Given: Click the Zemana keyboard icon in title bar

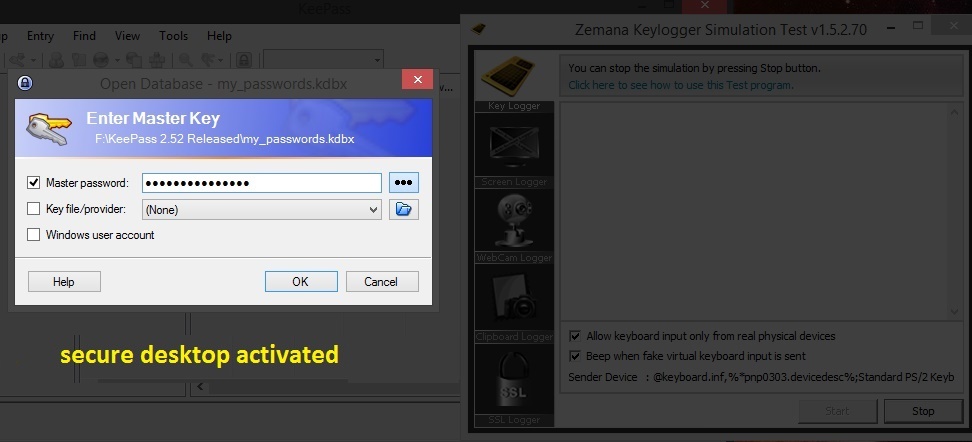Looking at the screenshot, I should [x=479, y=29].
